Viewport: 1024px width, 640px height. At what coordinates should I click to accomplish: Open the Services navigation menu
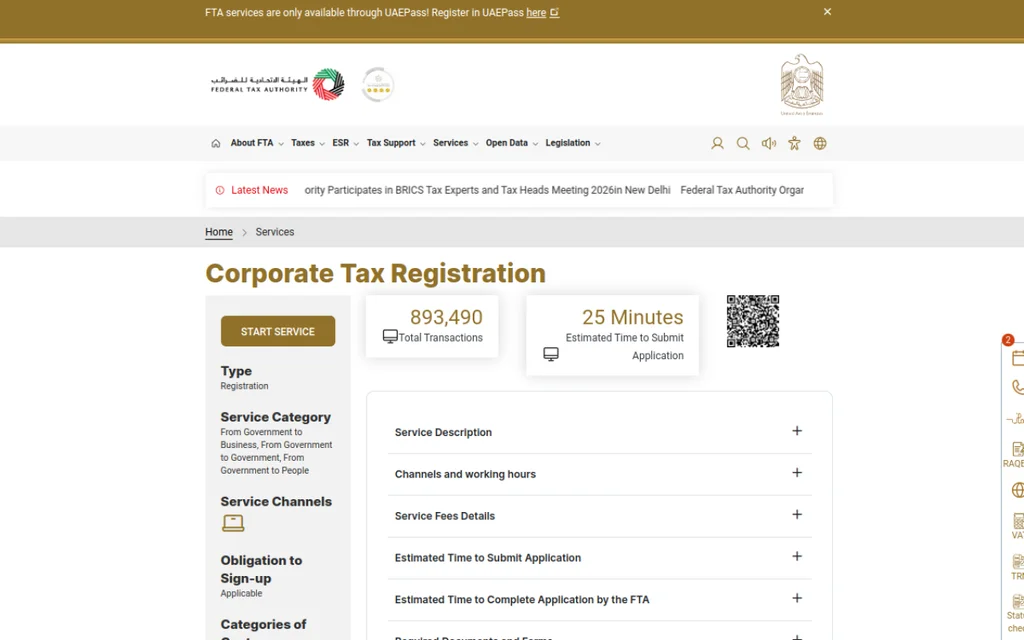pos(455,143)
